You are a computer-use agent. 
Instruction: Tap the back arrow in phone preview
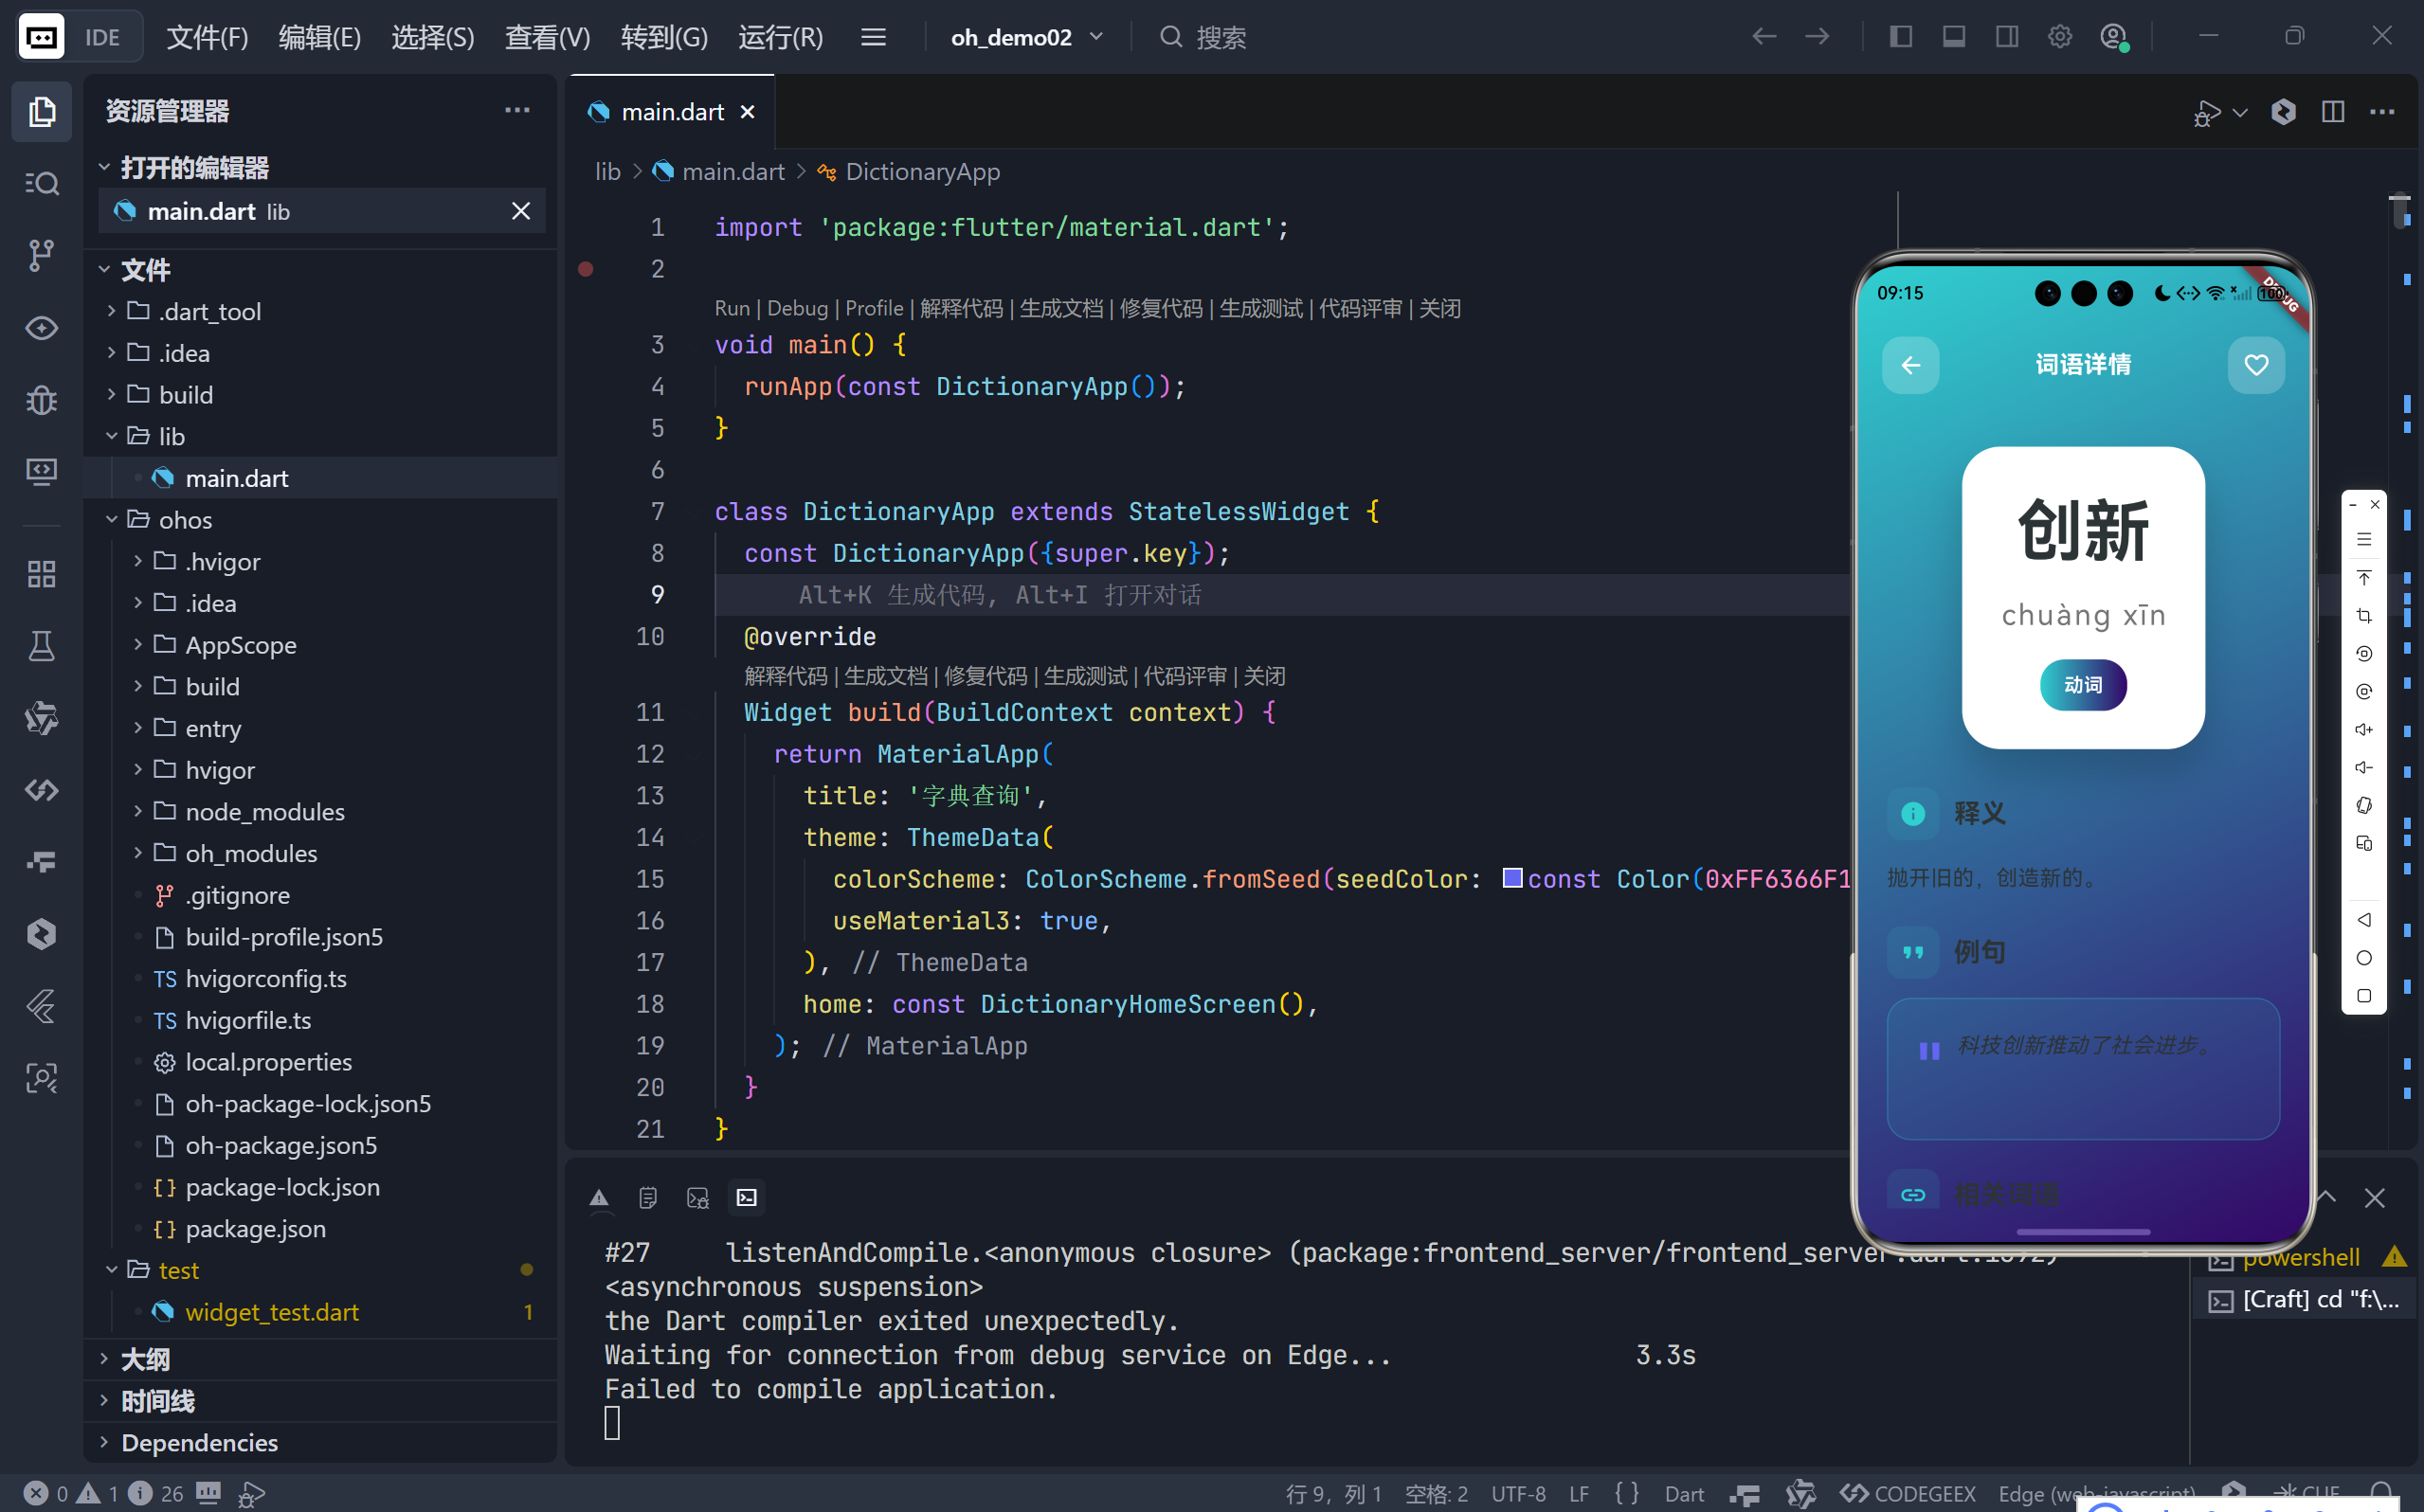(1910, 365)
